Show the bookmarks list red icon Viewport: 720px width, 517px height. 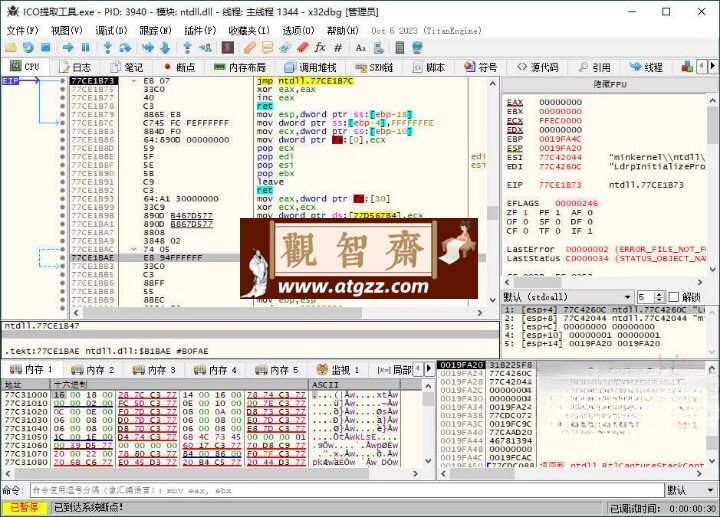(303, 47)
